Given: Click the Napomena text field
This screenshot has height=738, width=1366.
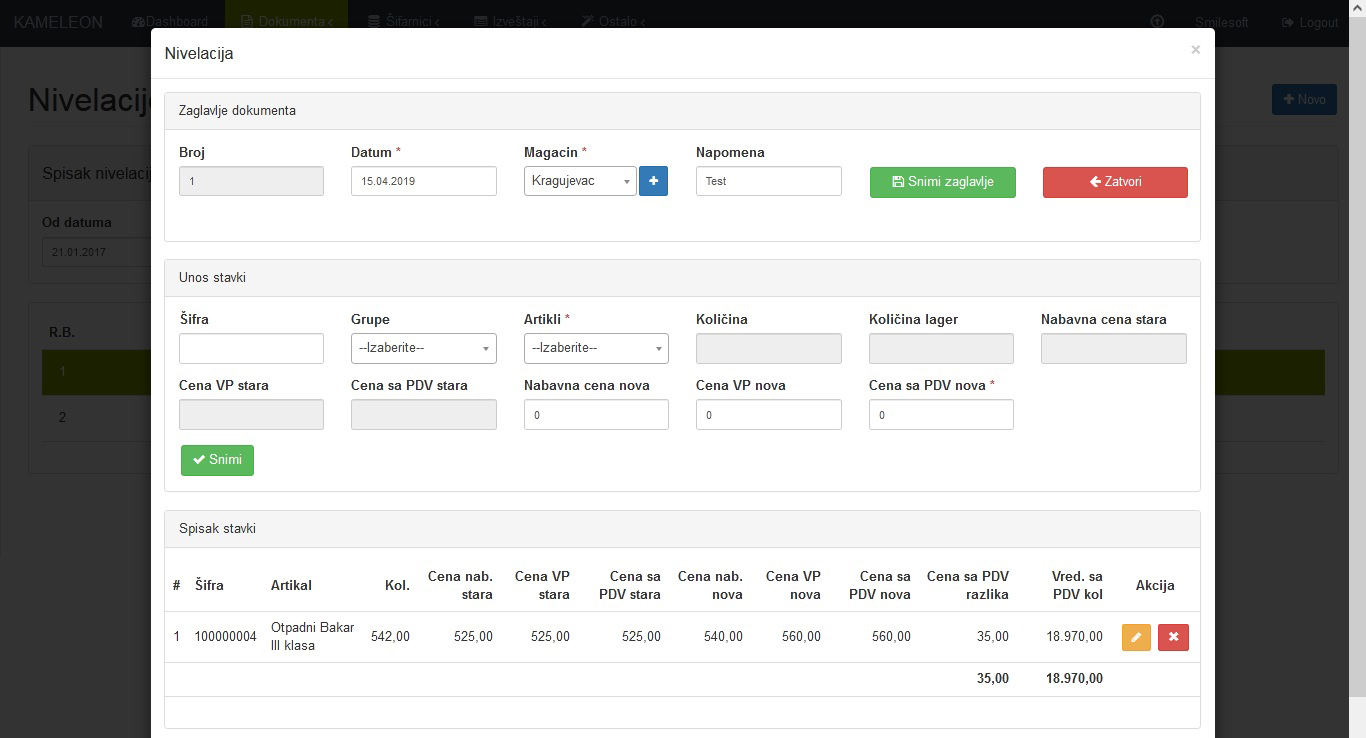Looking at the screenshot, I should (x=768, y=181).
